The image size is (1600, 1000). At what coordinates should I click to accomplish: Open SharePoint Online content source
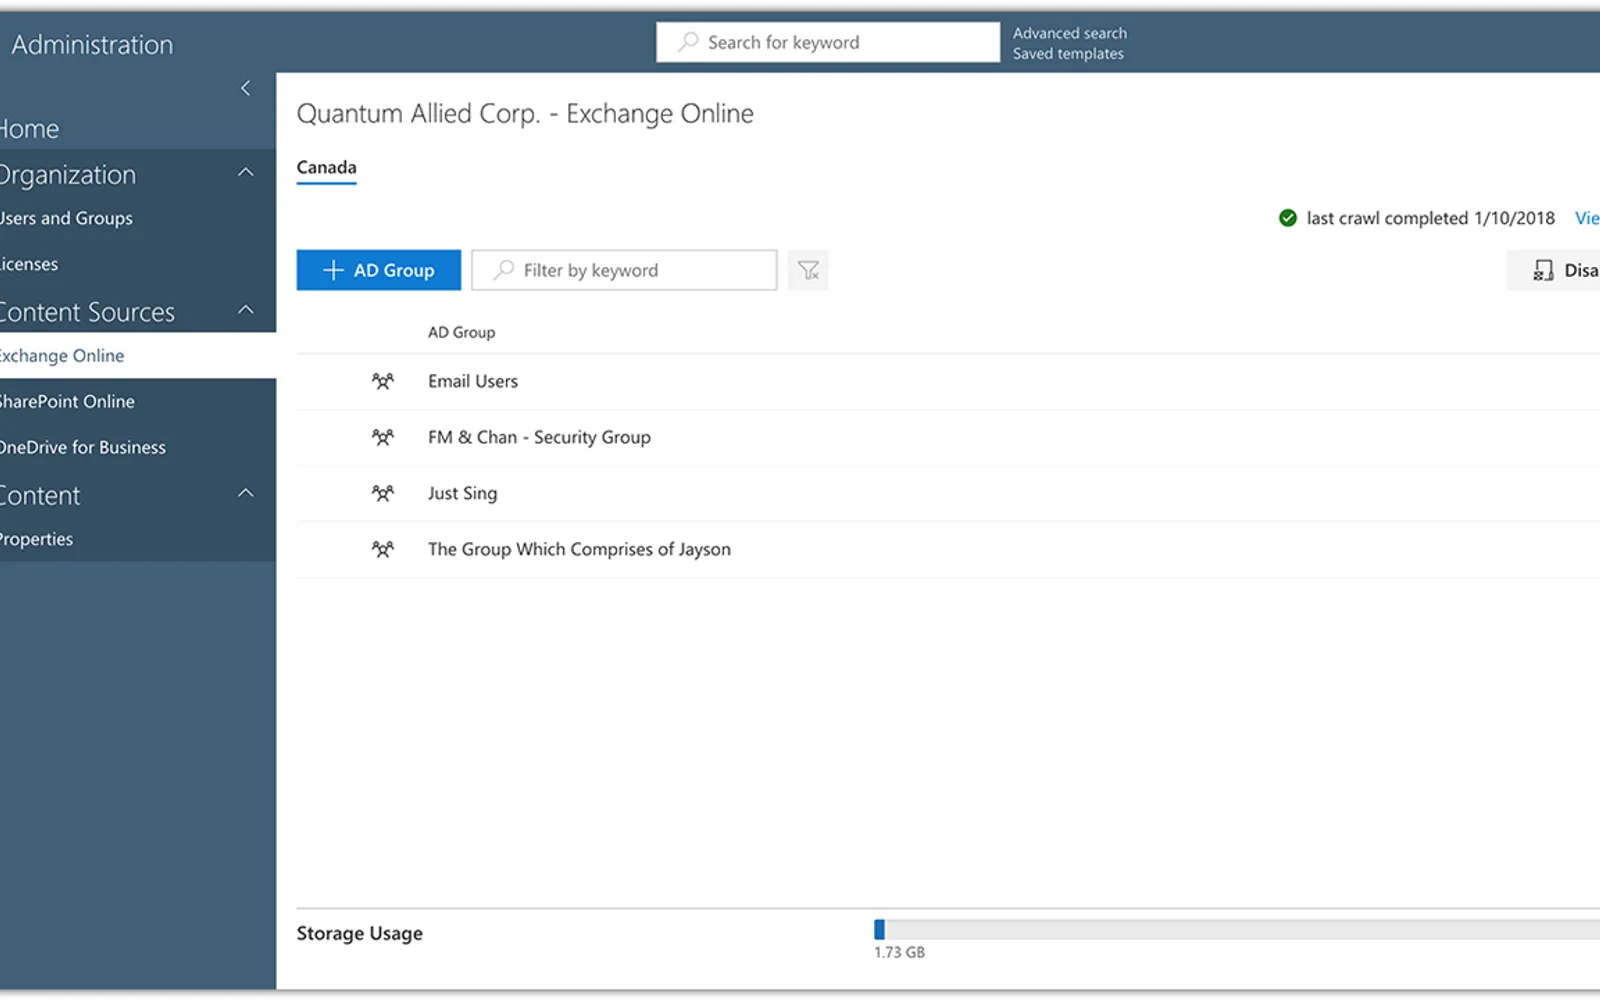point(67,401)
